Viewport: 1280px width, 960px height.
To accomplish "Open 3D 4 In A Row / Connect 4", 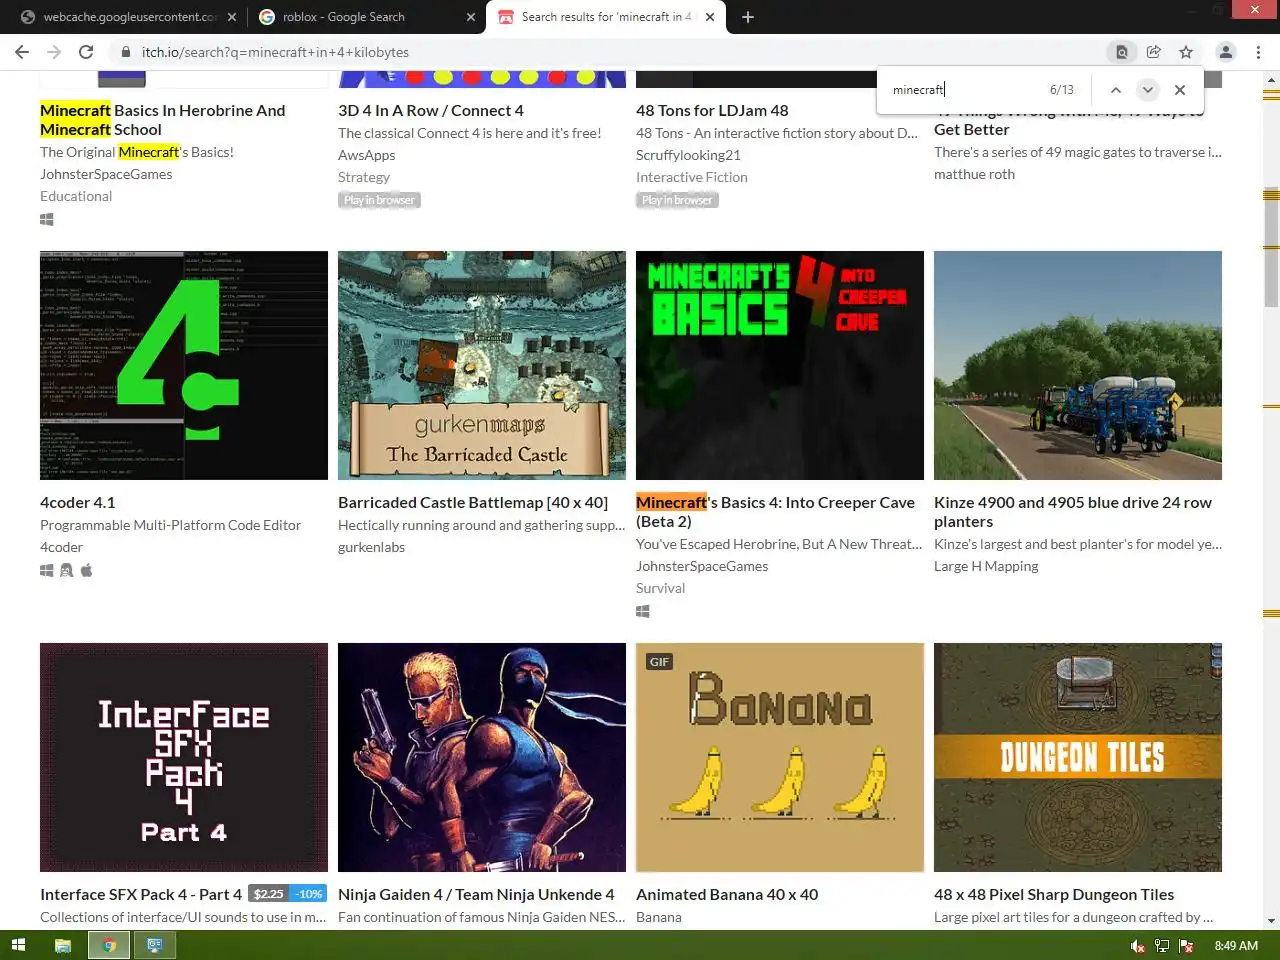I will (431, 111).
